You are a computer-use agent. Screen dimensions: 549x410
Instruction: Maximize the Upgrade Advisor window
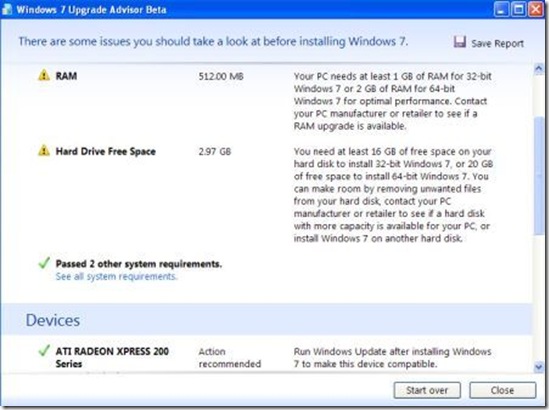coord(519,9)
